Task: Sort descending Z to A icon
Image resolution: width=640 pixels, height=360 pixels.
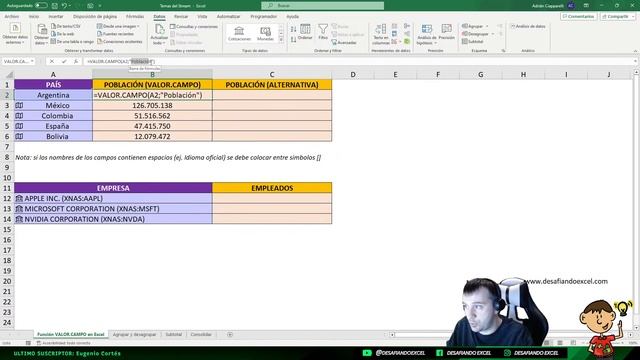Action: pyautogui.click(x=293, y=40)
